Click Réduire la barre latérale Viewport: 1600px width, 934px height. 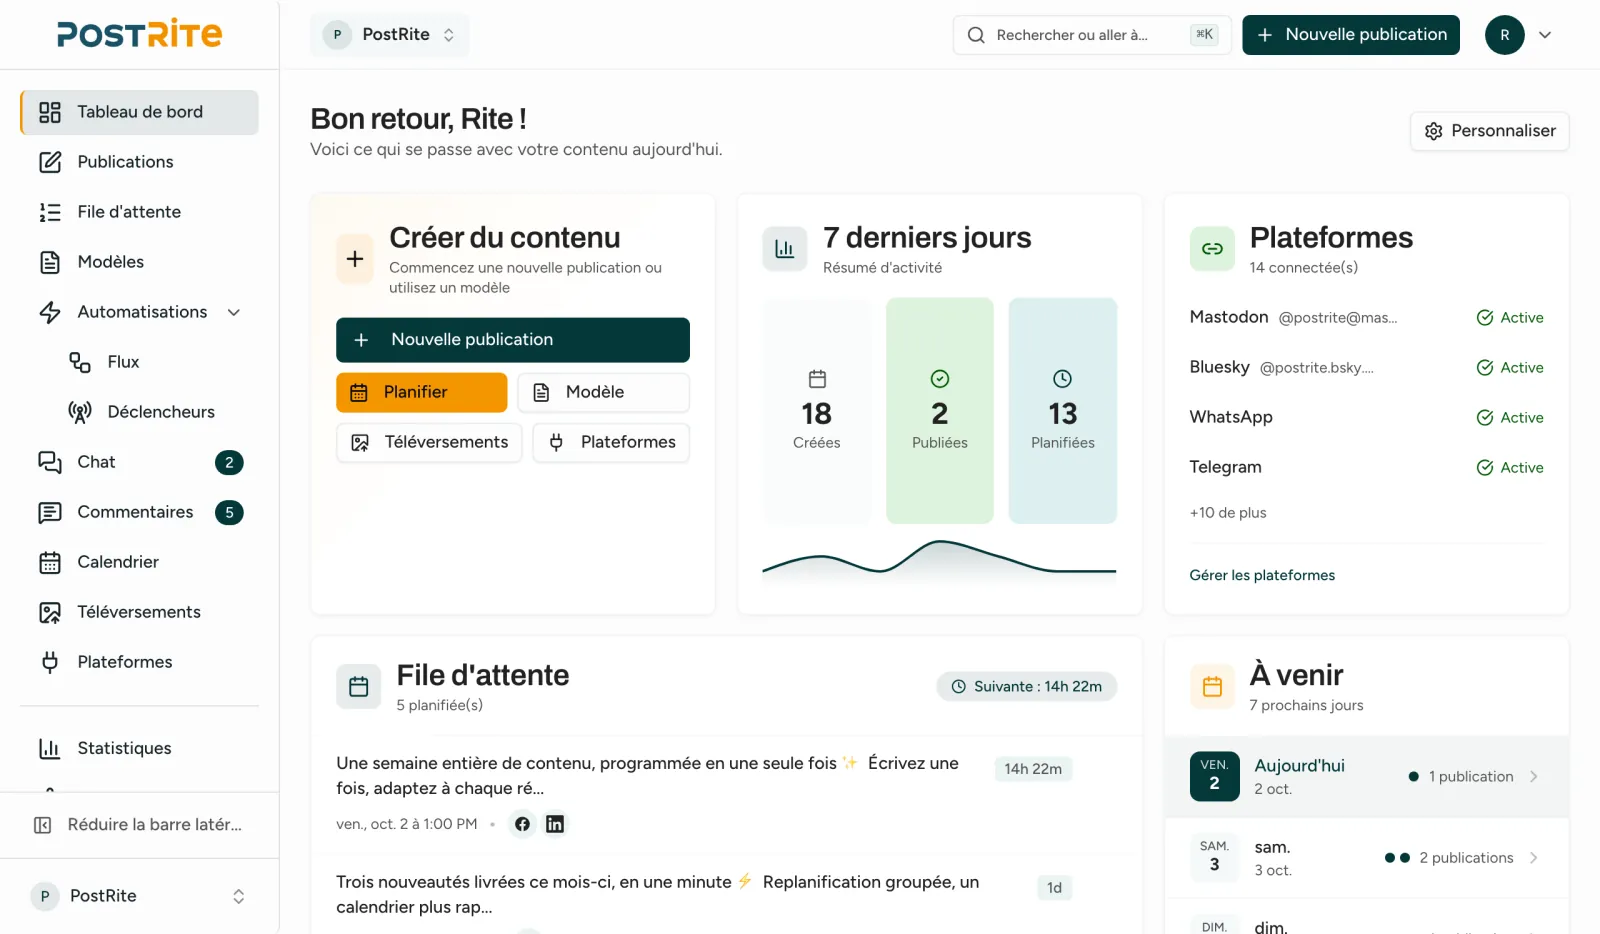click(x=139, y=825)
